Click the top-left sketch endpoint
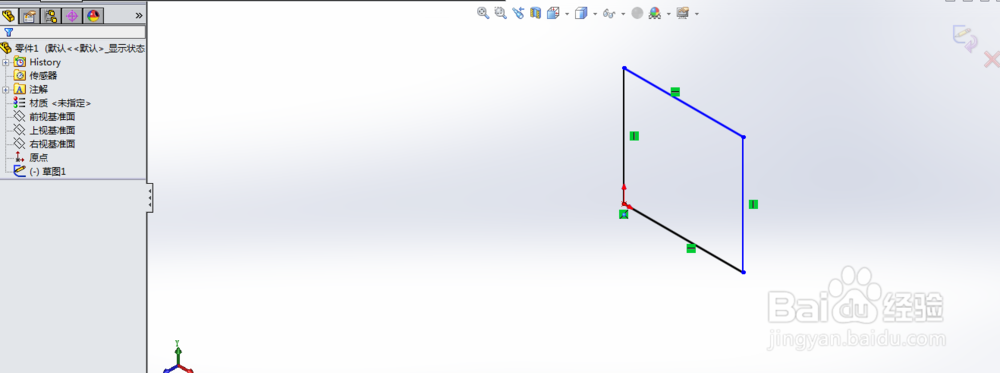Viewport: 1000px width, 373px height. click(624, 68)
